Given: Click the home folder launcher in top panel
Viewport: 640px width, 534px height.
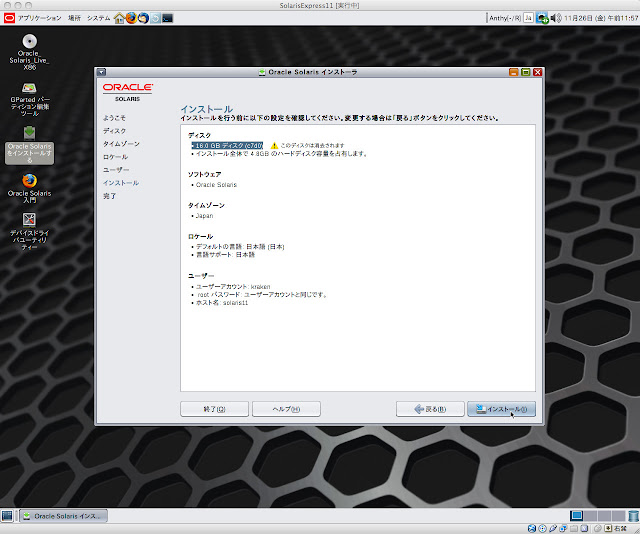Looking at the screenshot, I should [119, 18].
